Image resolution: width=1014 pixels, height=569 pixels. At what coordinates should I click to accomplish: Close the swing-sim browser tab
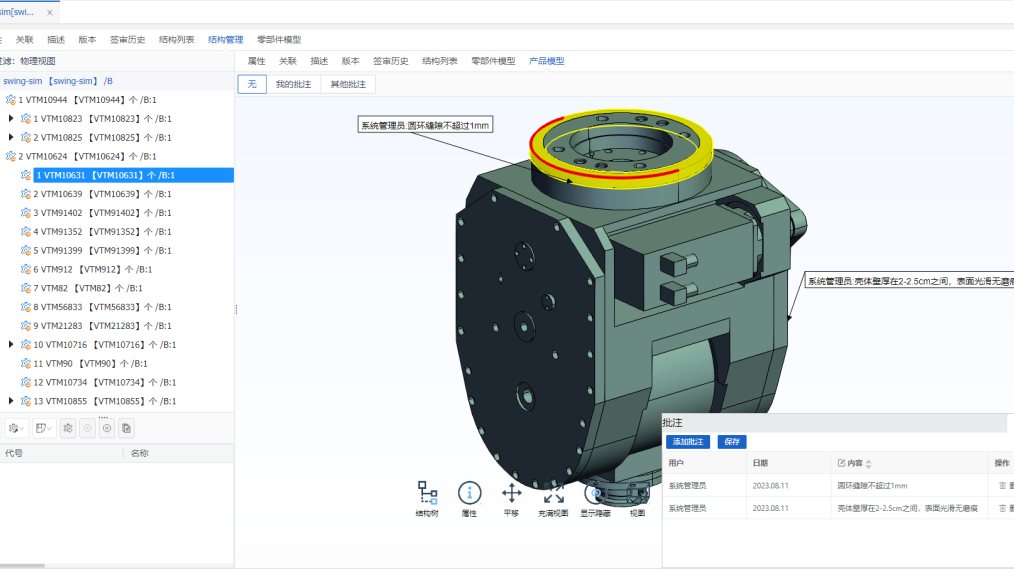[x=50, y=12]
